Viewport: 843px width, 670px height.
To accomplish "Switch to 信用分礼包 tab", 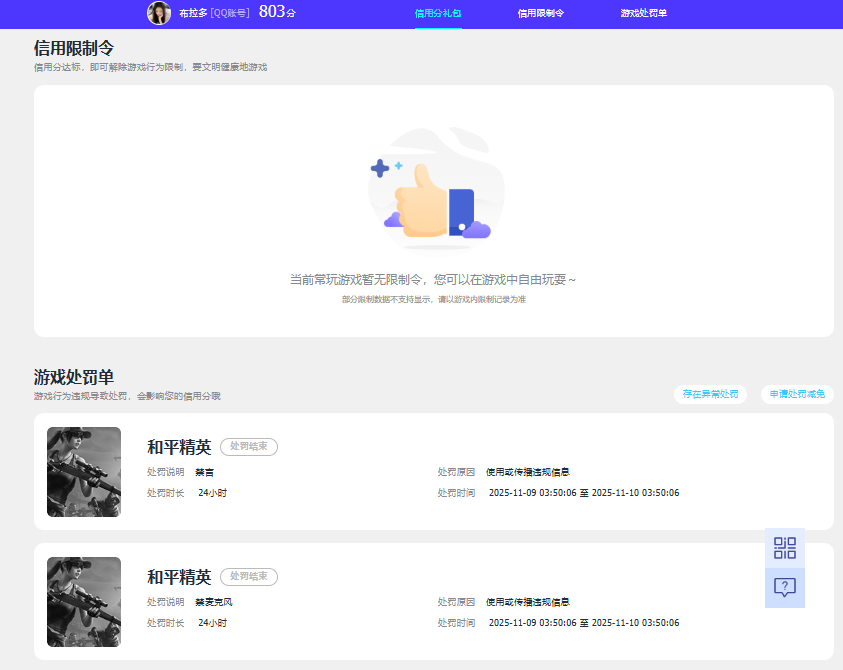I will [438, 13].
